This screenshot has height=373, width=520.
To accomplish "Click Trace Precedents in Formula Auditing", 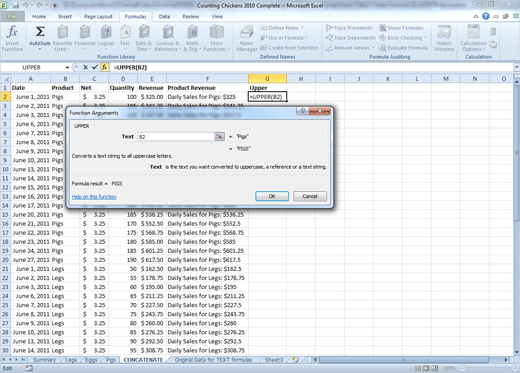I will coord(349,28).
